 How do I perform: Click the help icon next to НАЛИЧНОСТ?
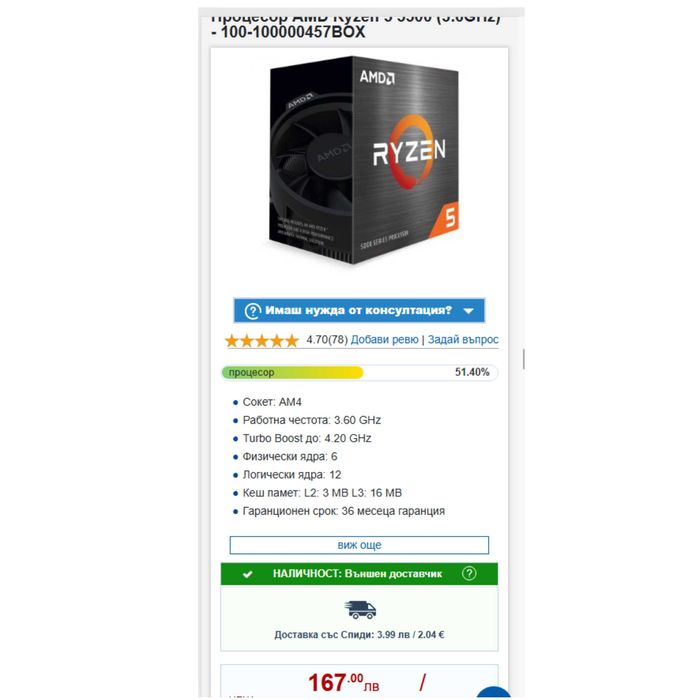click(469, 574)
